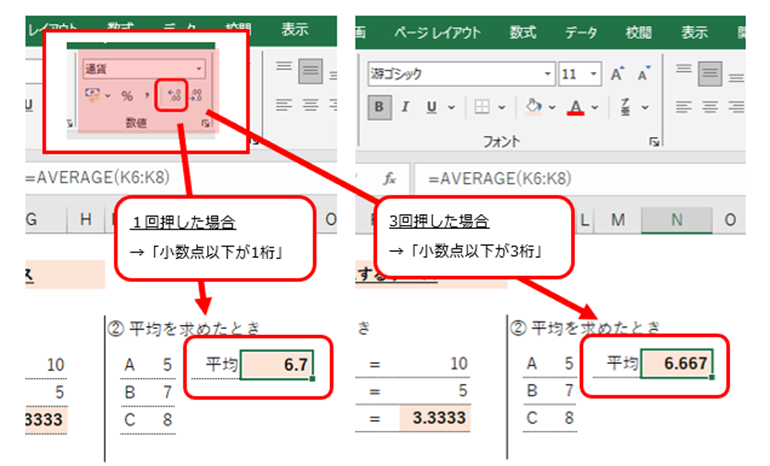Viewport: 770px width, 466px height.
Task: Click the comma style button
Action: [147, 96]
